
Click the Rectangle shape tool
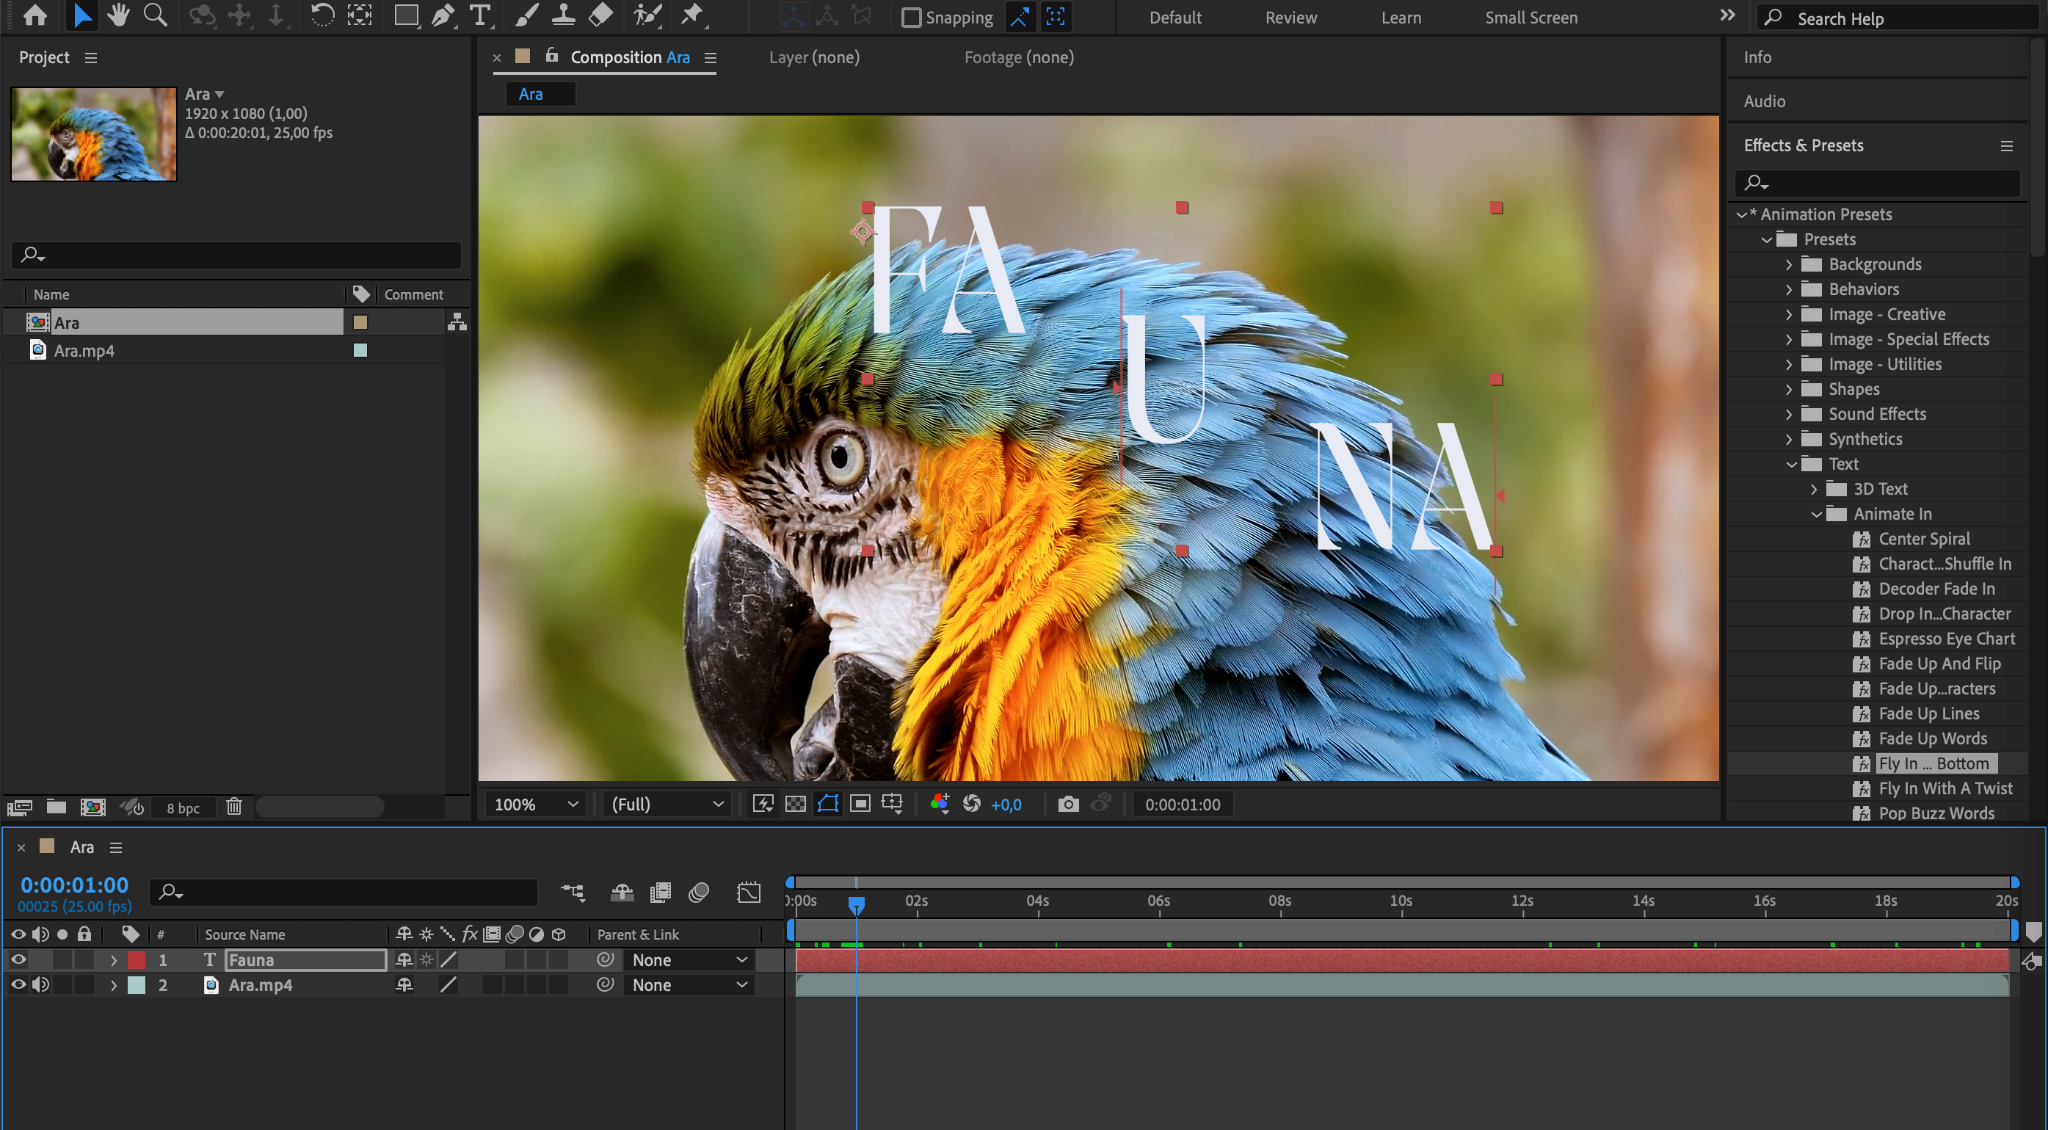tap(405, 15)
